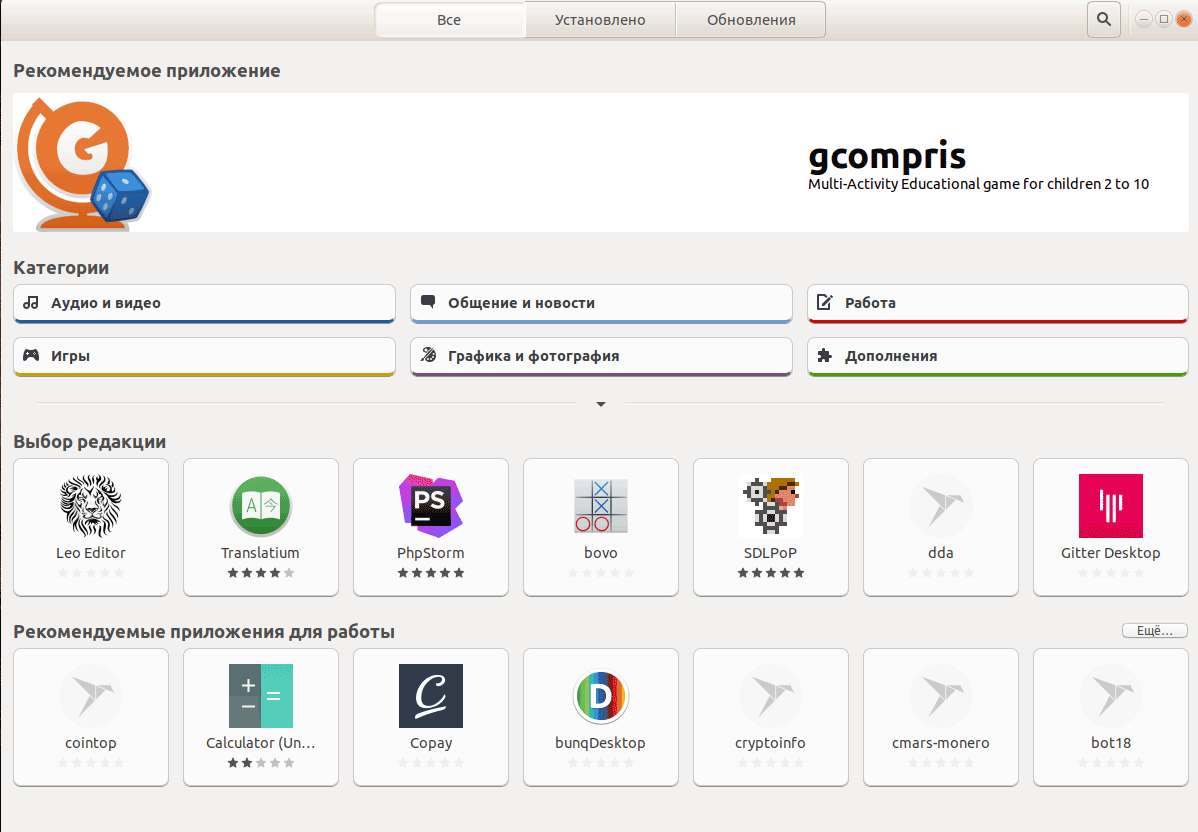
Task: Click the PhpStorm star rating
Action: (x=431, y=573)
